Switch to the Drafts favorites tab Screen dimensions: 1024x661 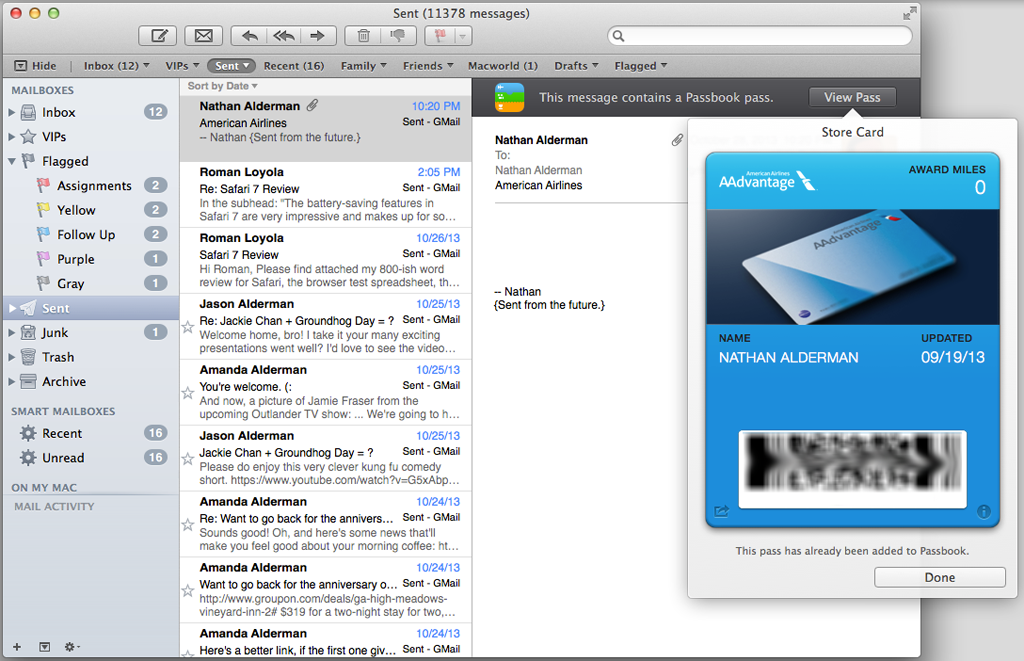[575, 66]
